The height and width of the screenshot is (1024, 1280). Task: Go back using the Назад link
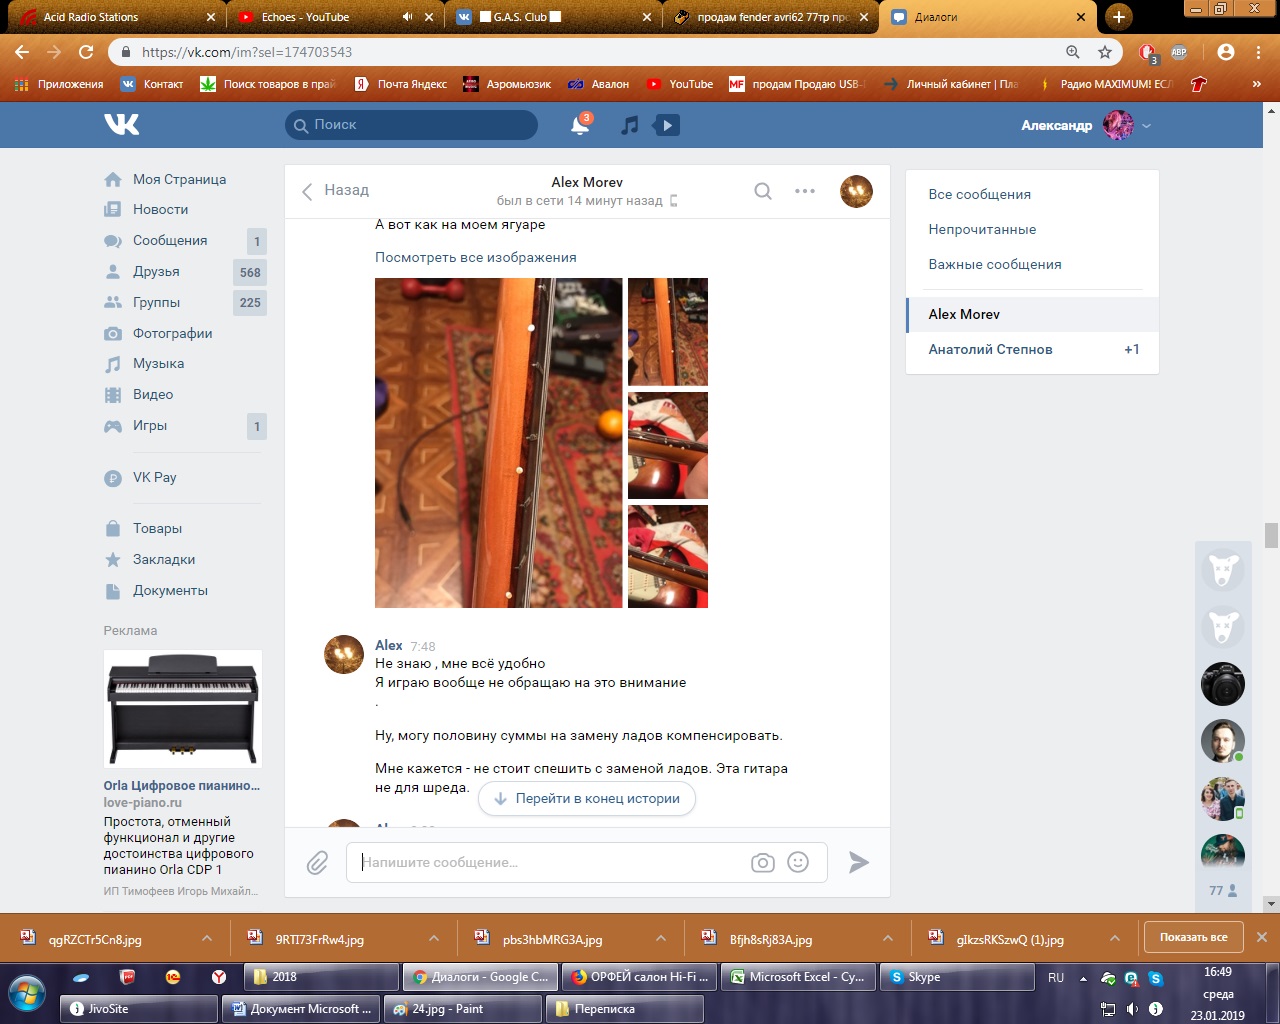336,190
